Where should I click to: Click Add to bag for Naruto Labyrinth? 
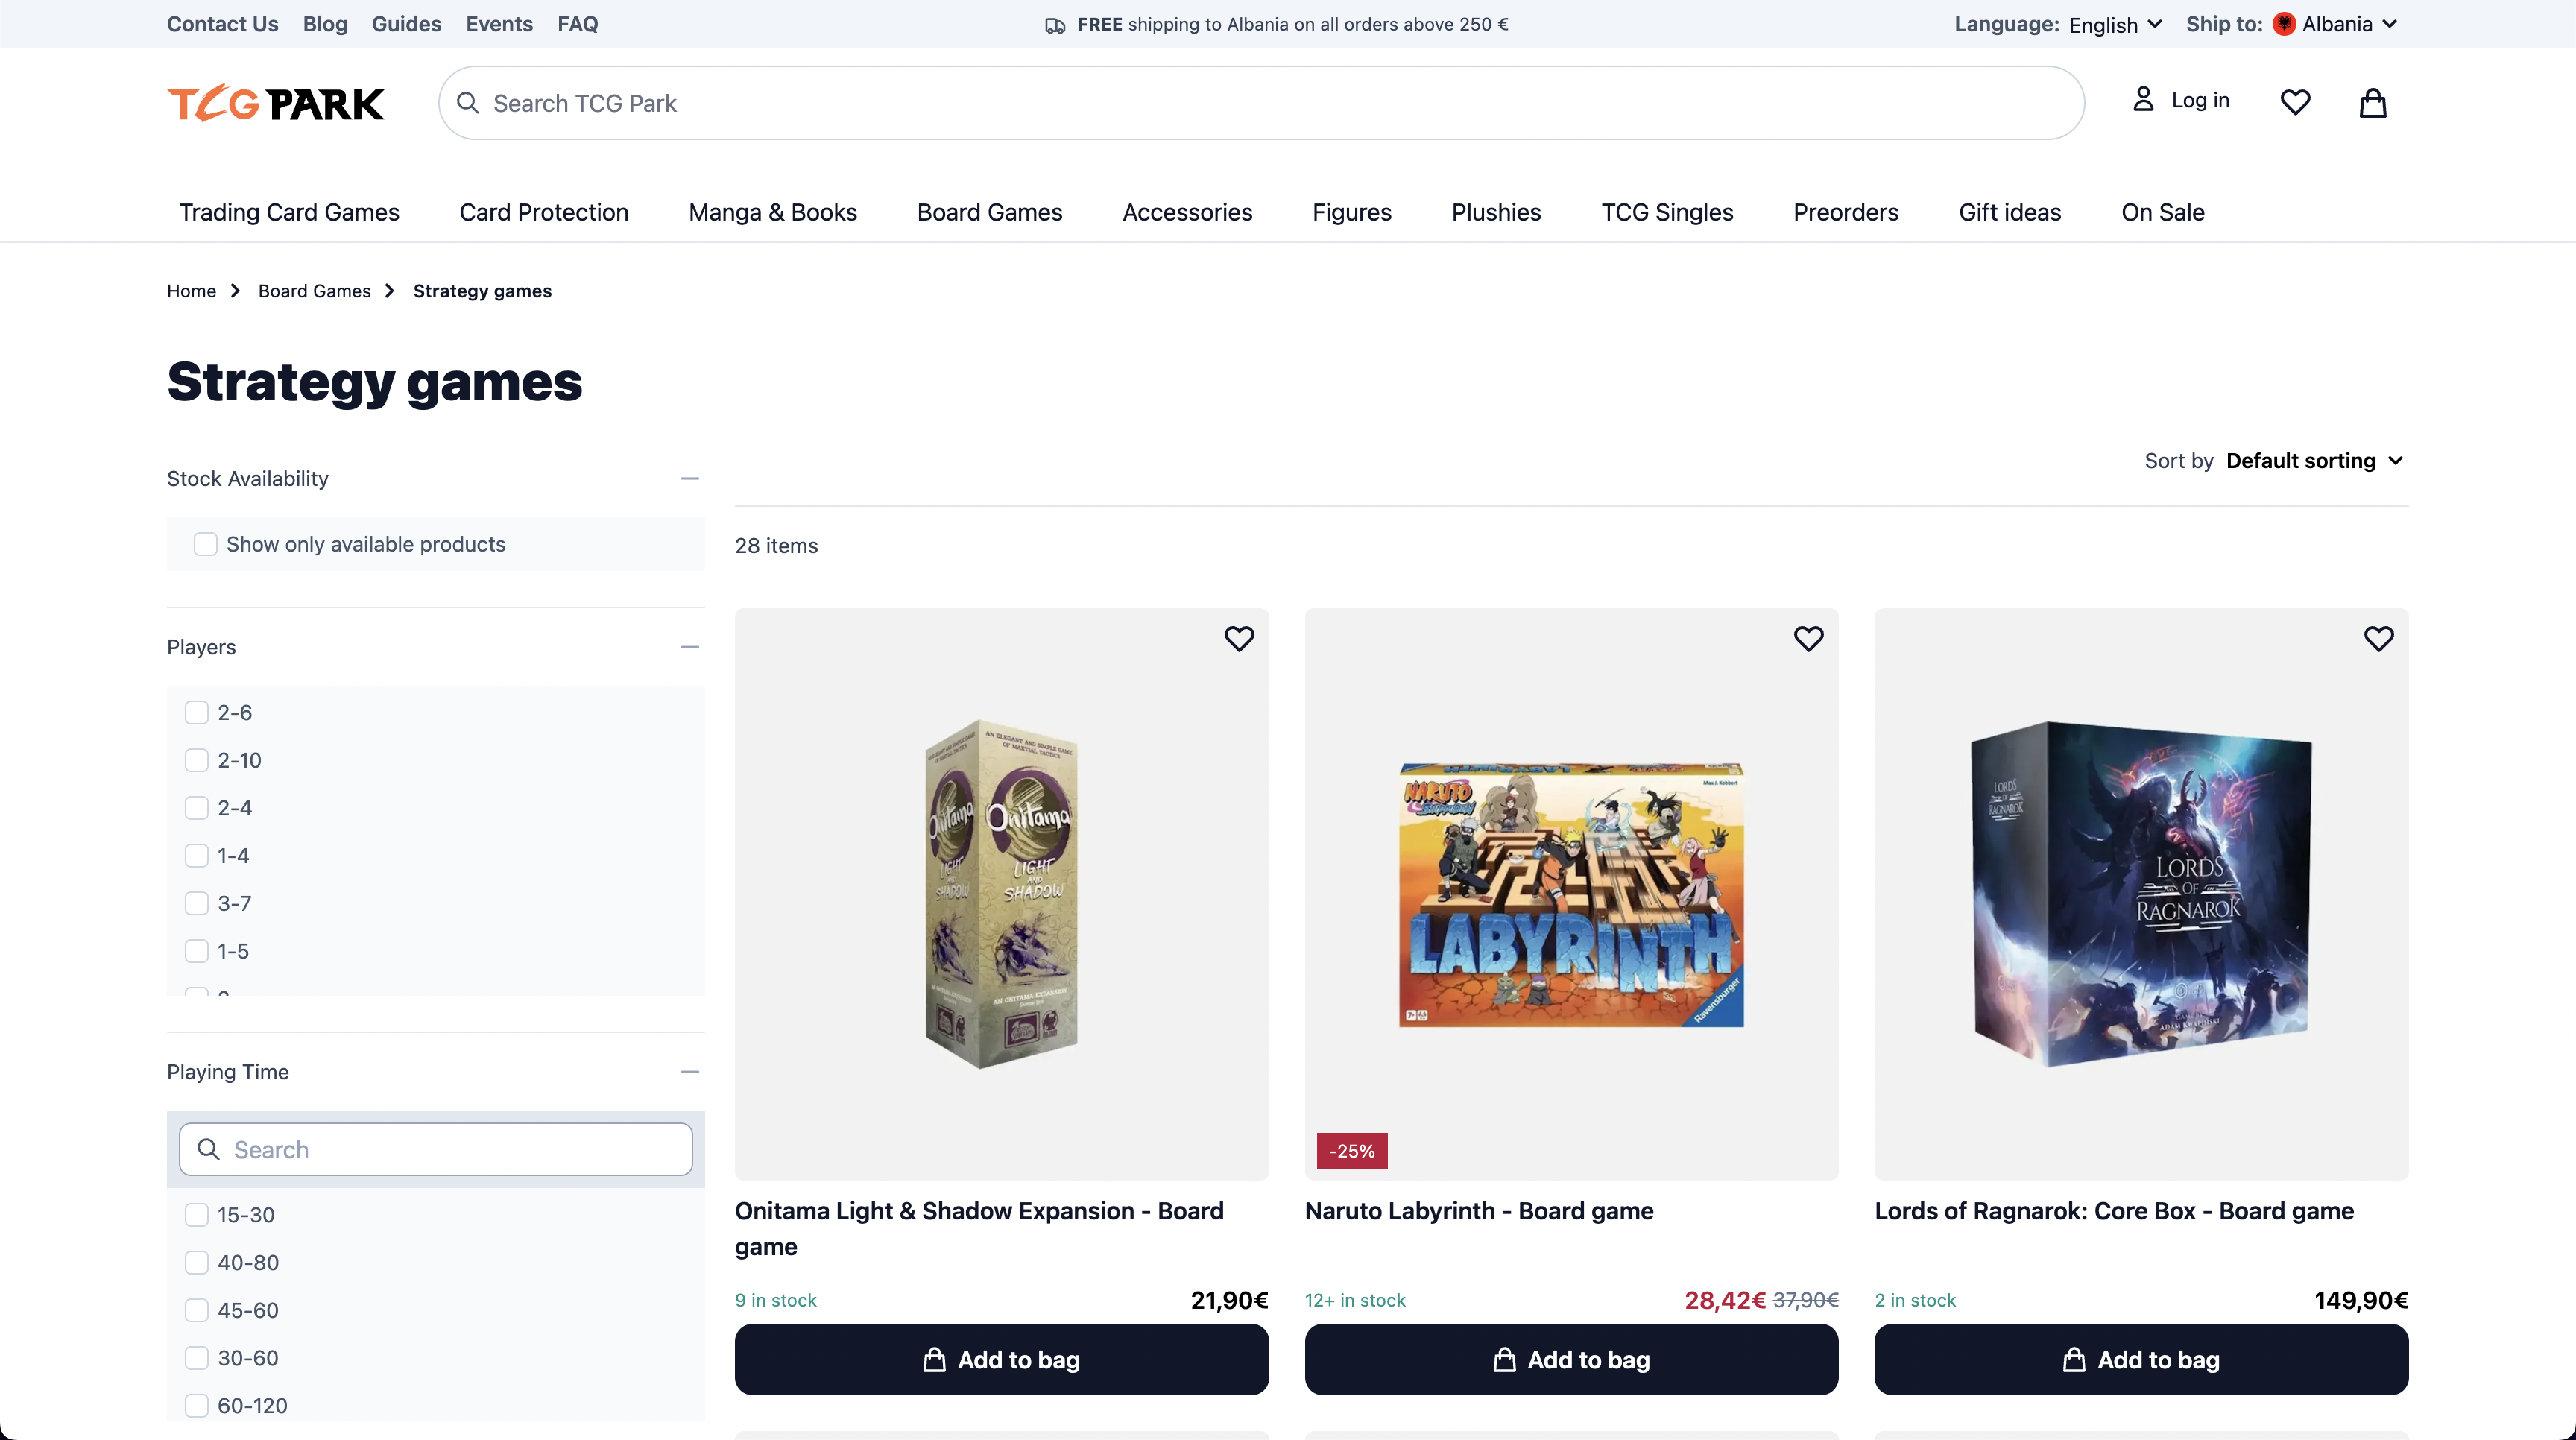coord(1571,1359)
